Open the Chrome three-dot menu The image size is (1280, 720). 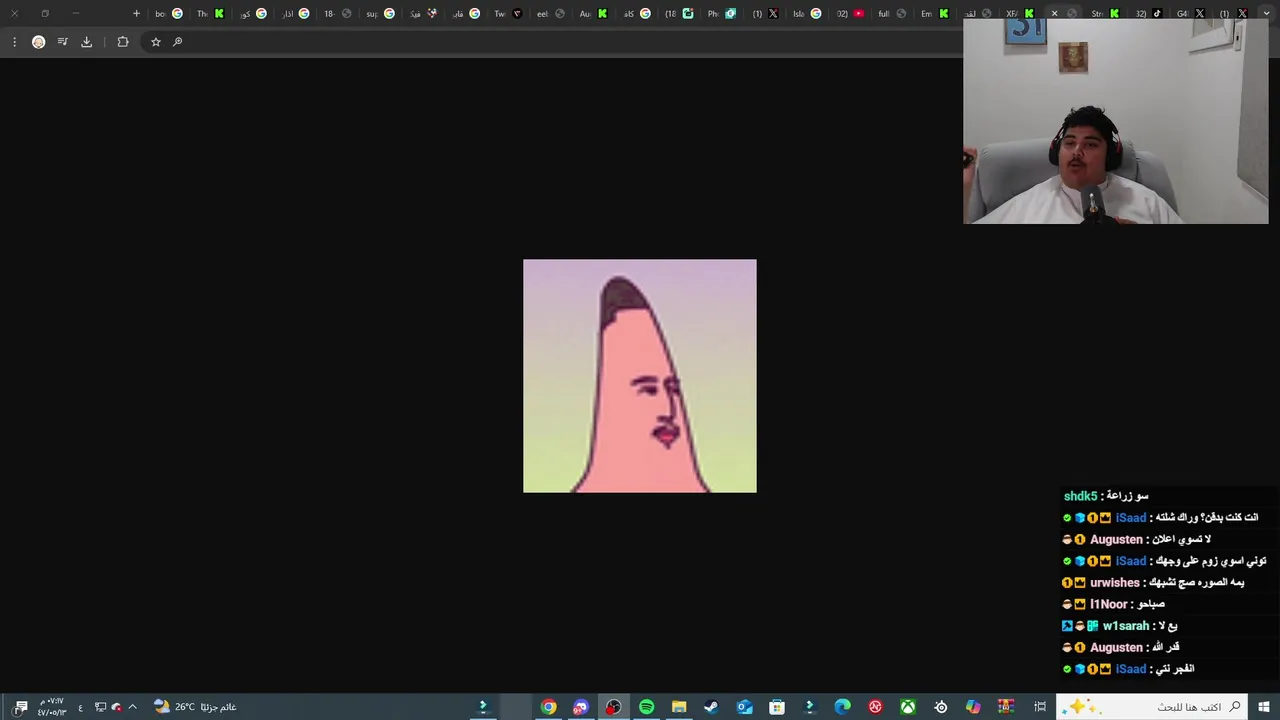14,42
